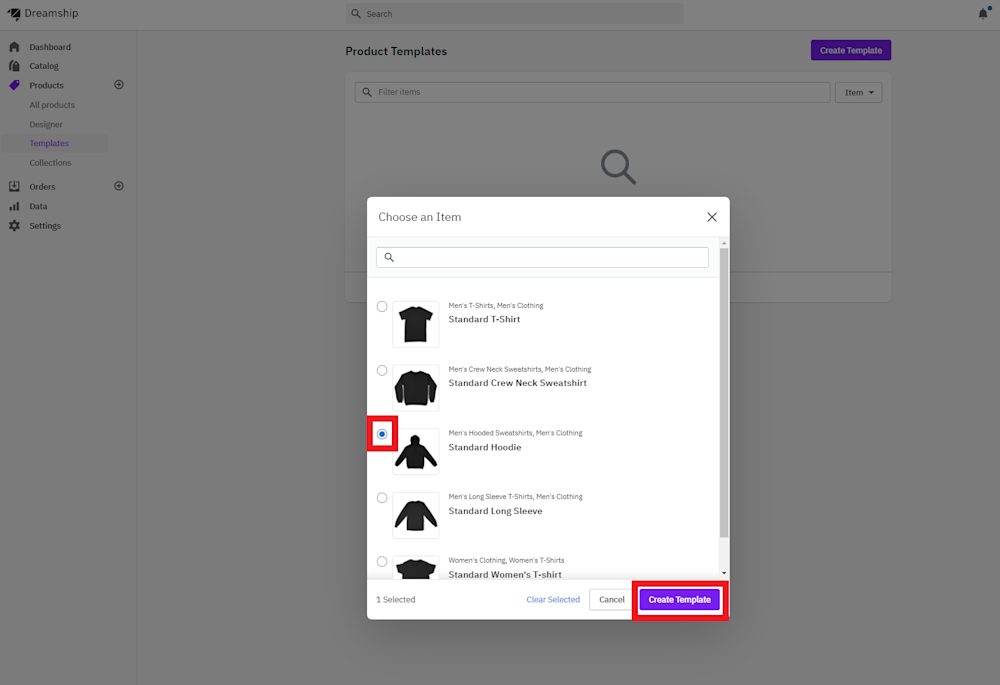
Task: Open the Item filter dropdown
Action: click(858, 92)
